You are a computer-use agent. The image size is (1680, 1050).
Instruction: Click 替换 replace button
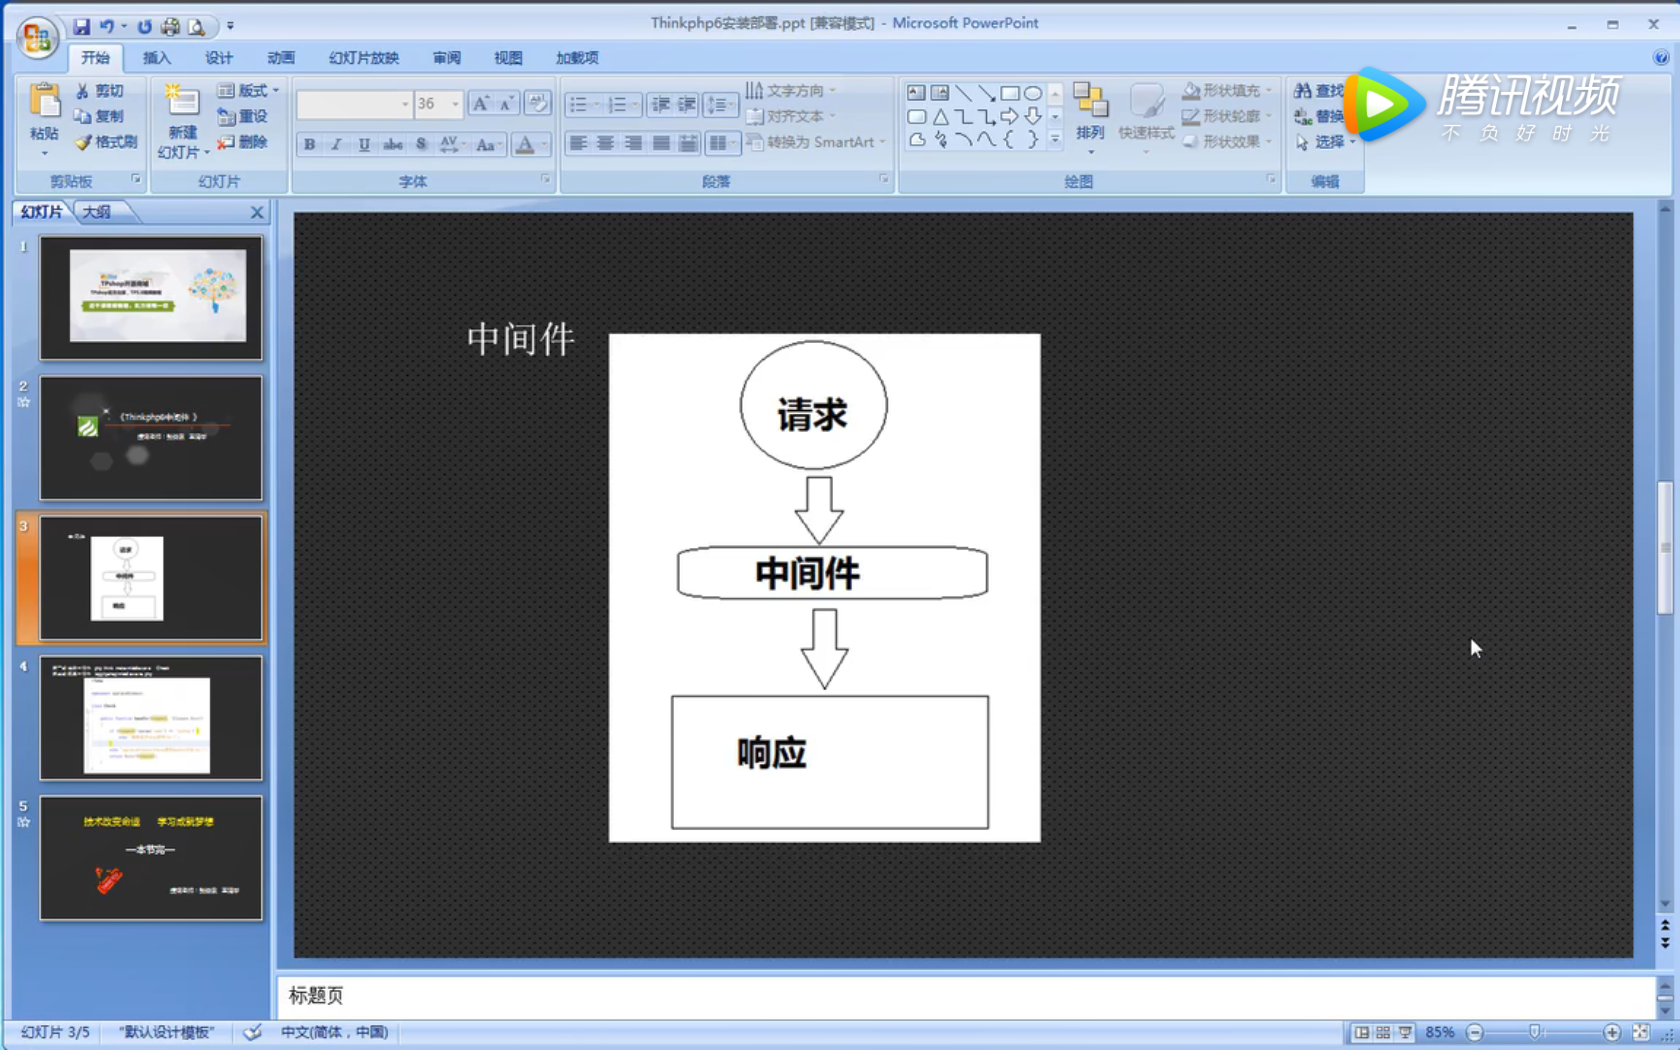click(1318, 116)
